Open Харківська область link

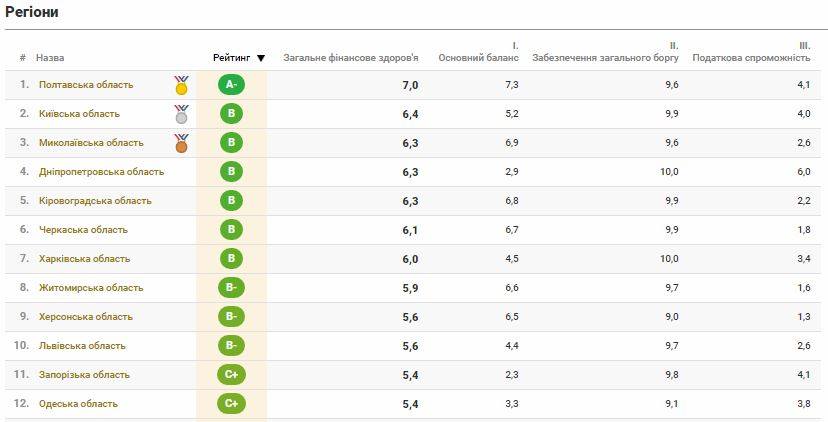(84, 259)
